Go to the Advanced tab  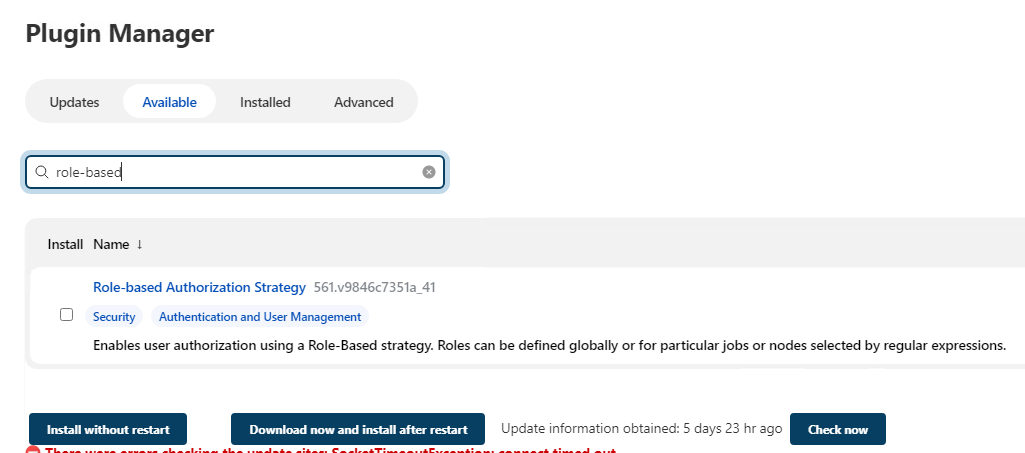(x=363, y=102)
